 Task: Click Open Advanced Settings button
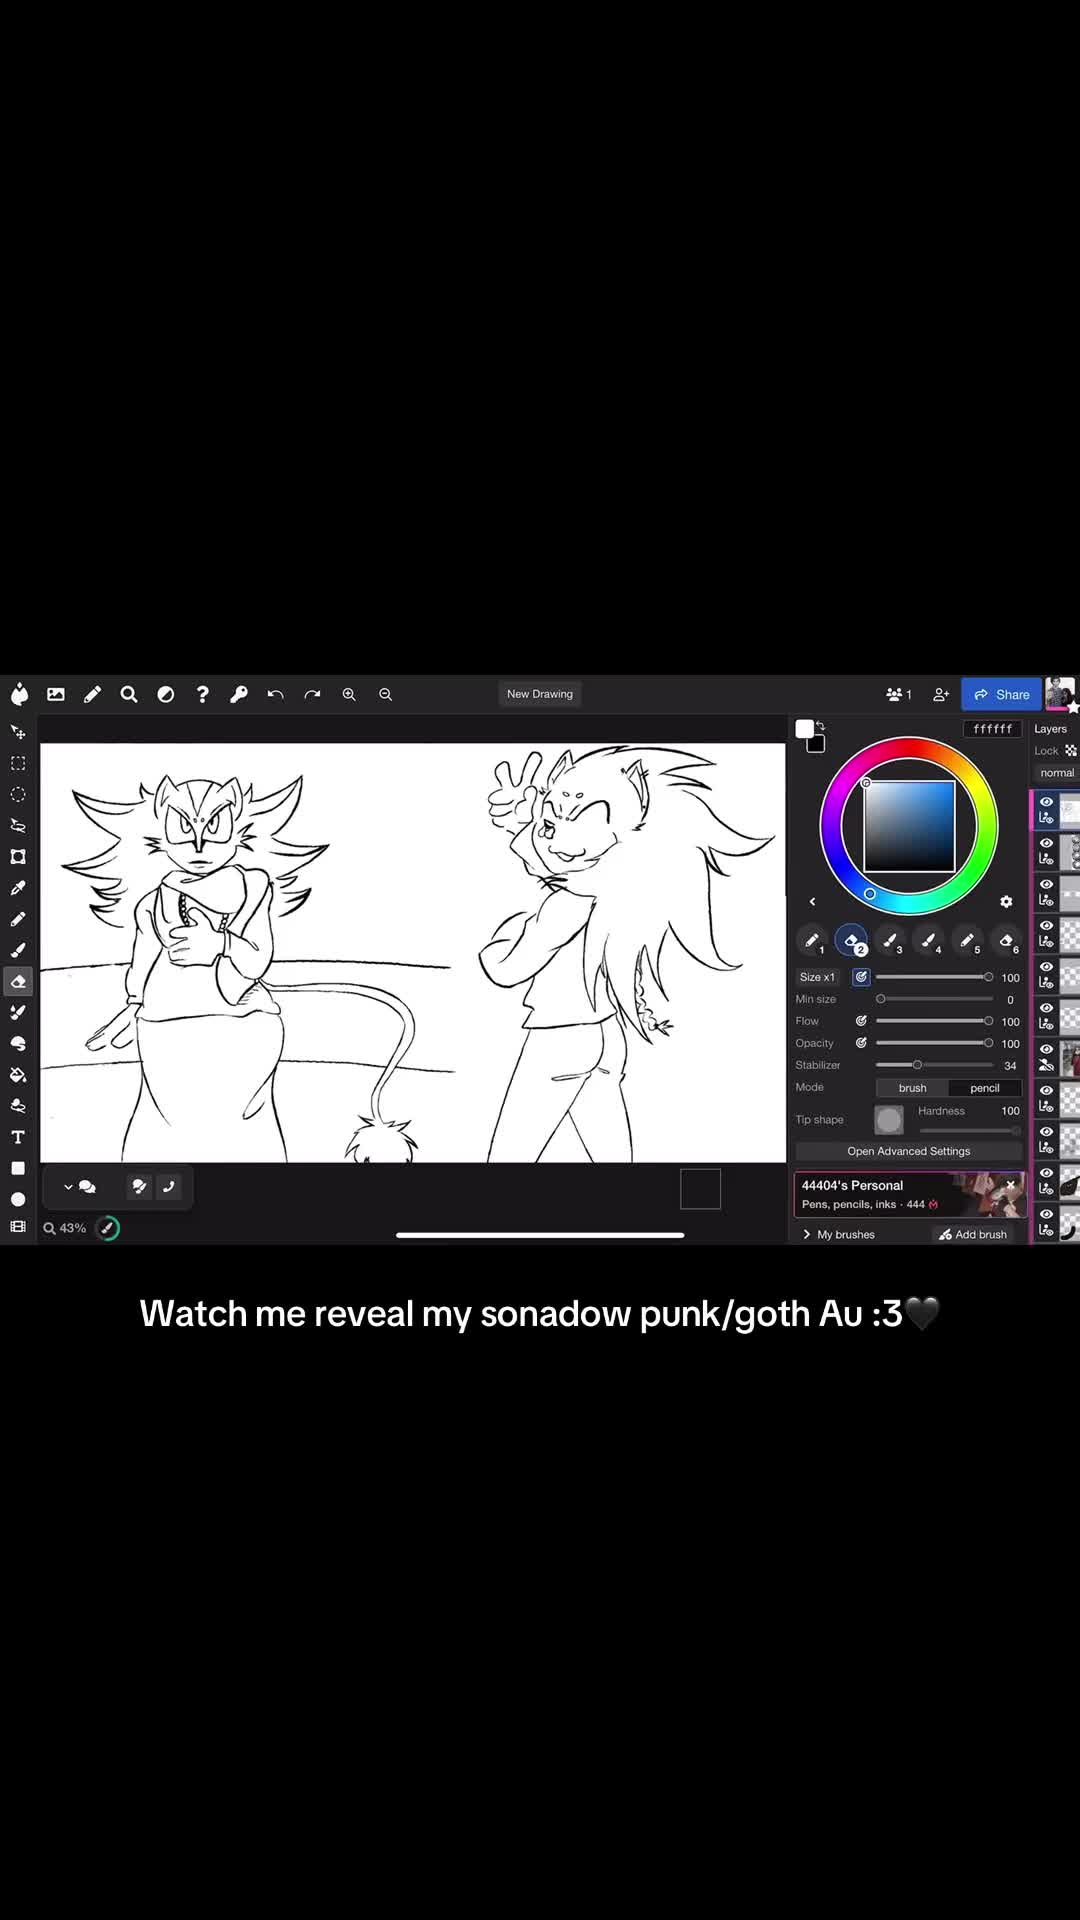click(909, 1151)
